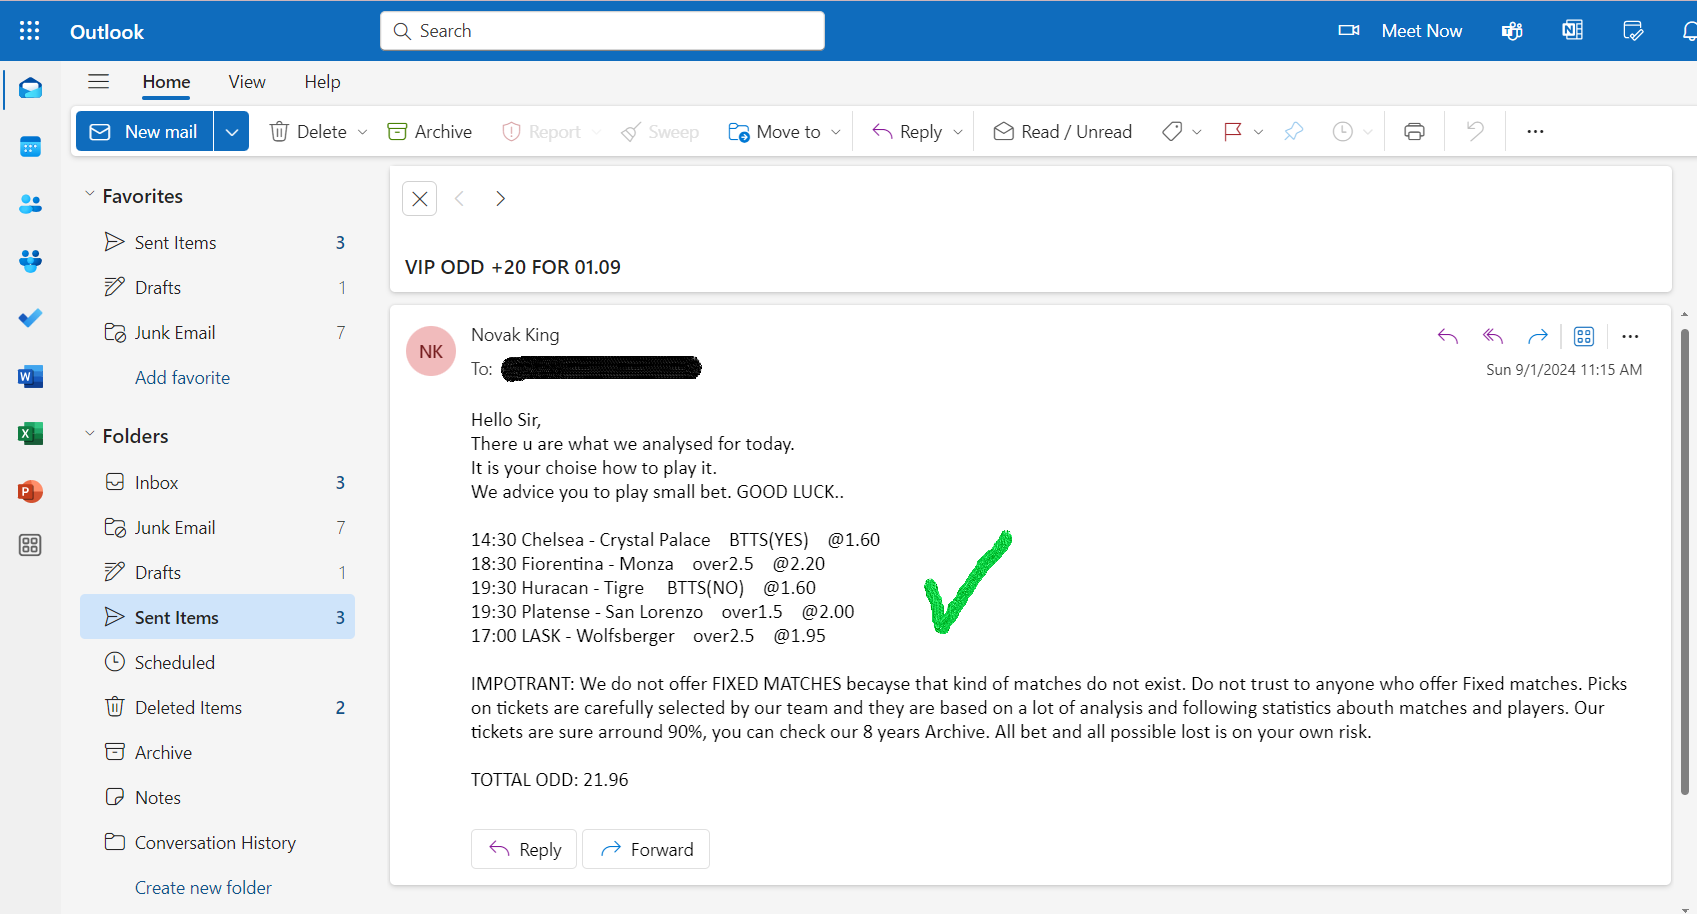Screen dimensions: 1697x914
Task: Toggle the navigation pane hamburger menu
Action: click(98, 82)
